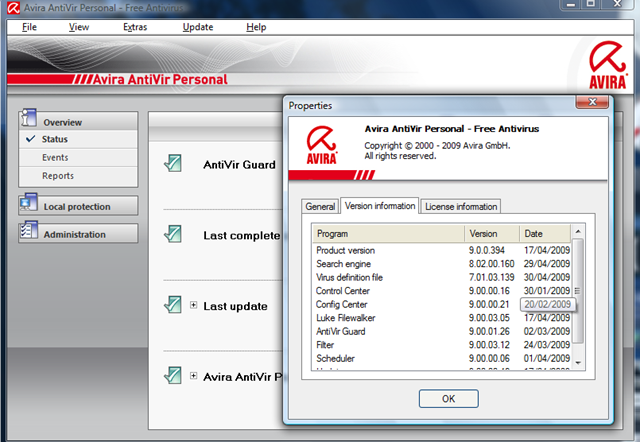Select the Filter row
This screenshot has height=442, width=640.
tap(442, 344)
